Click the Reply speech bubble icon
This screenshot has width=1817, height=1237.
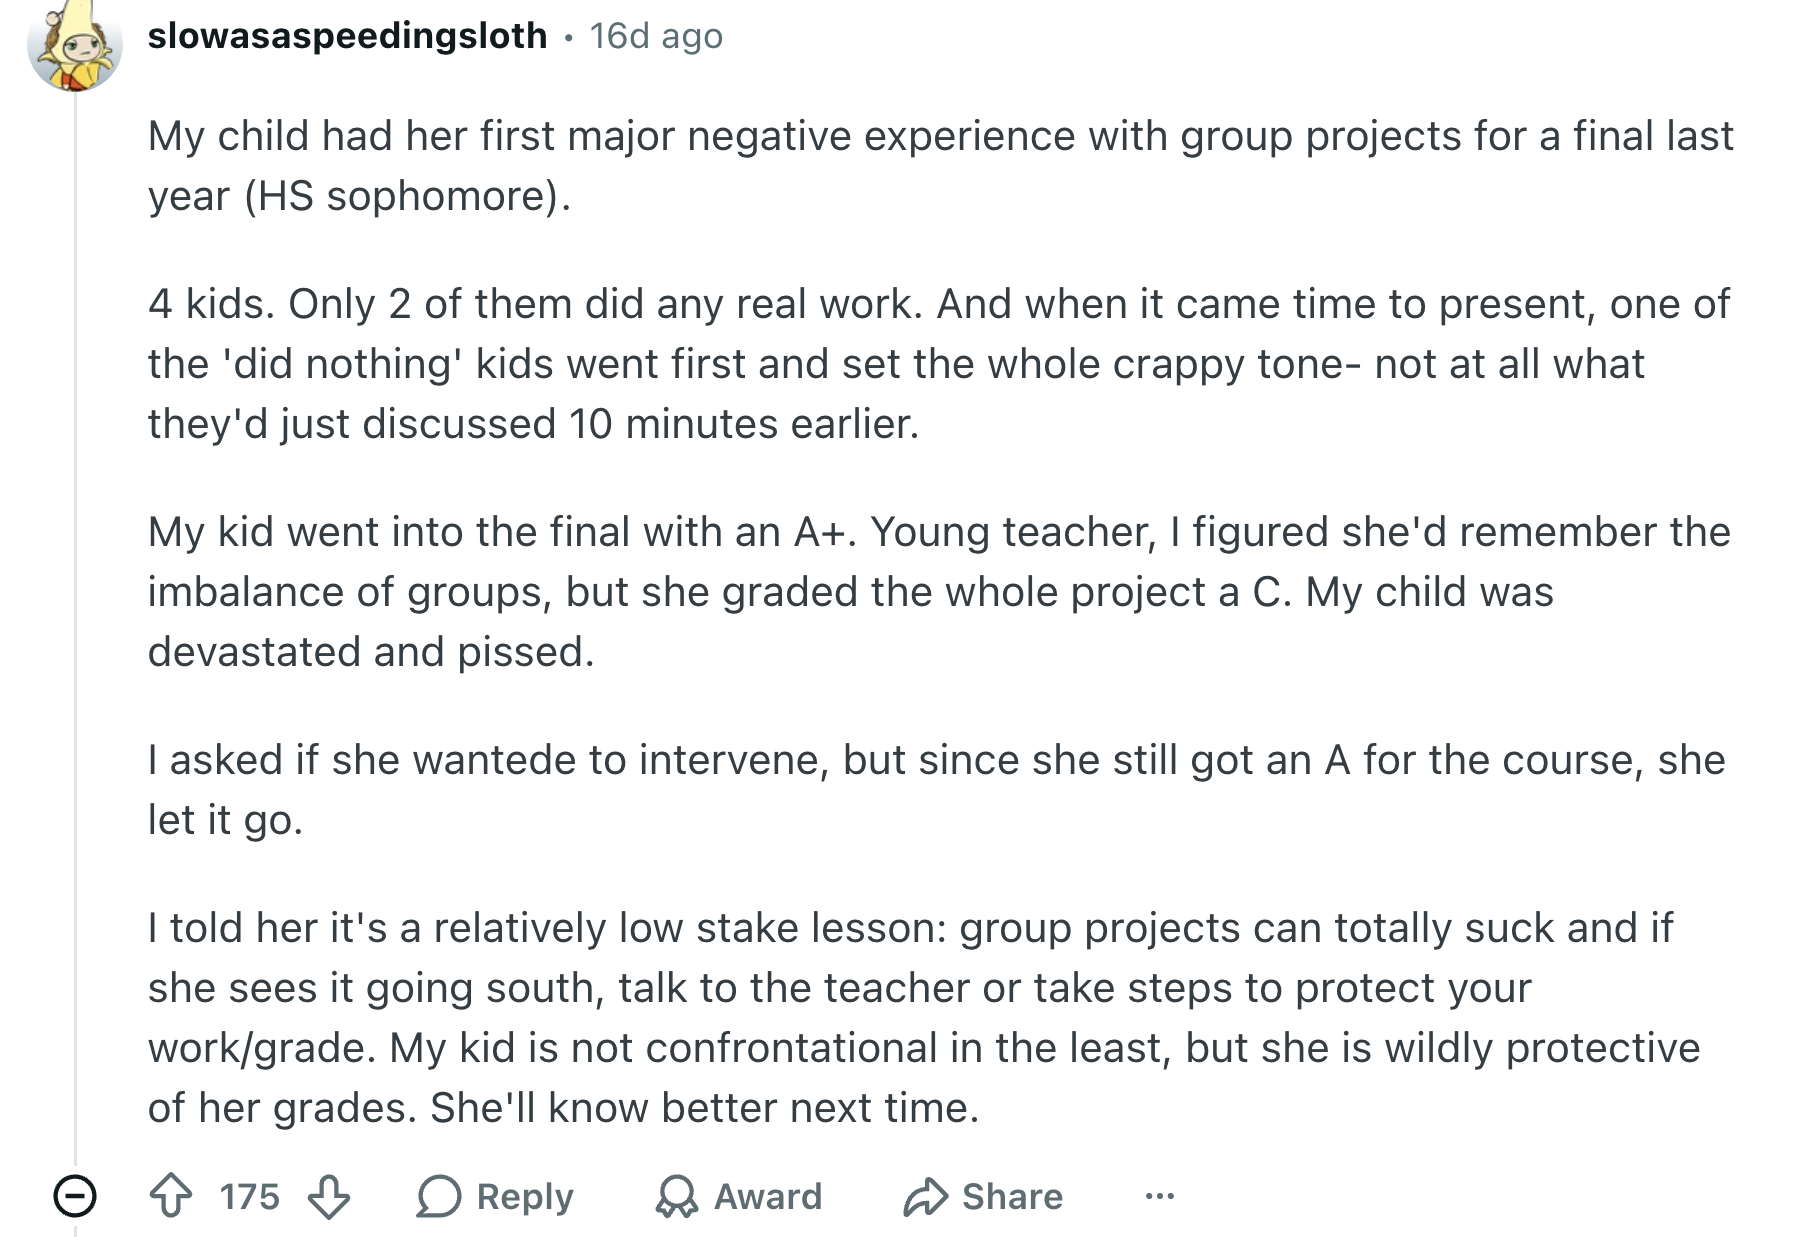(x=439, y=1196)
